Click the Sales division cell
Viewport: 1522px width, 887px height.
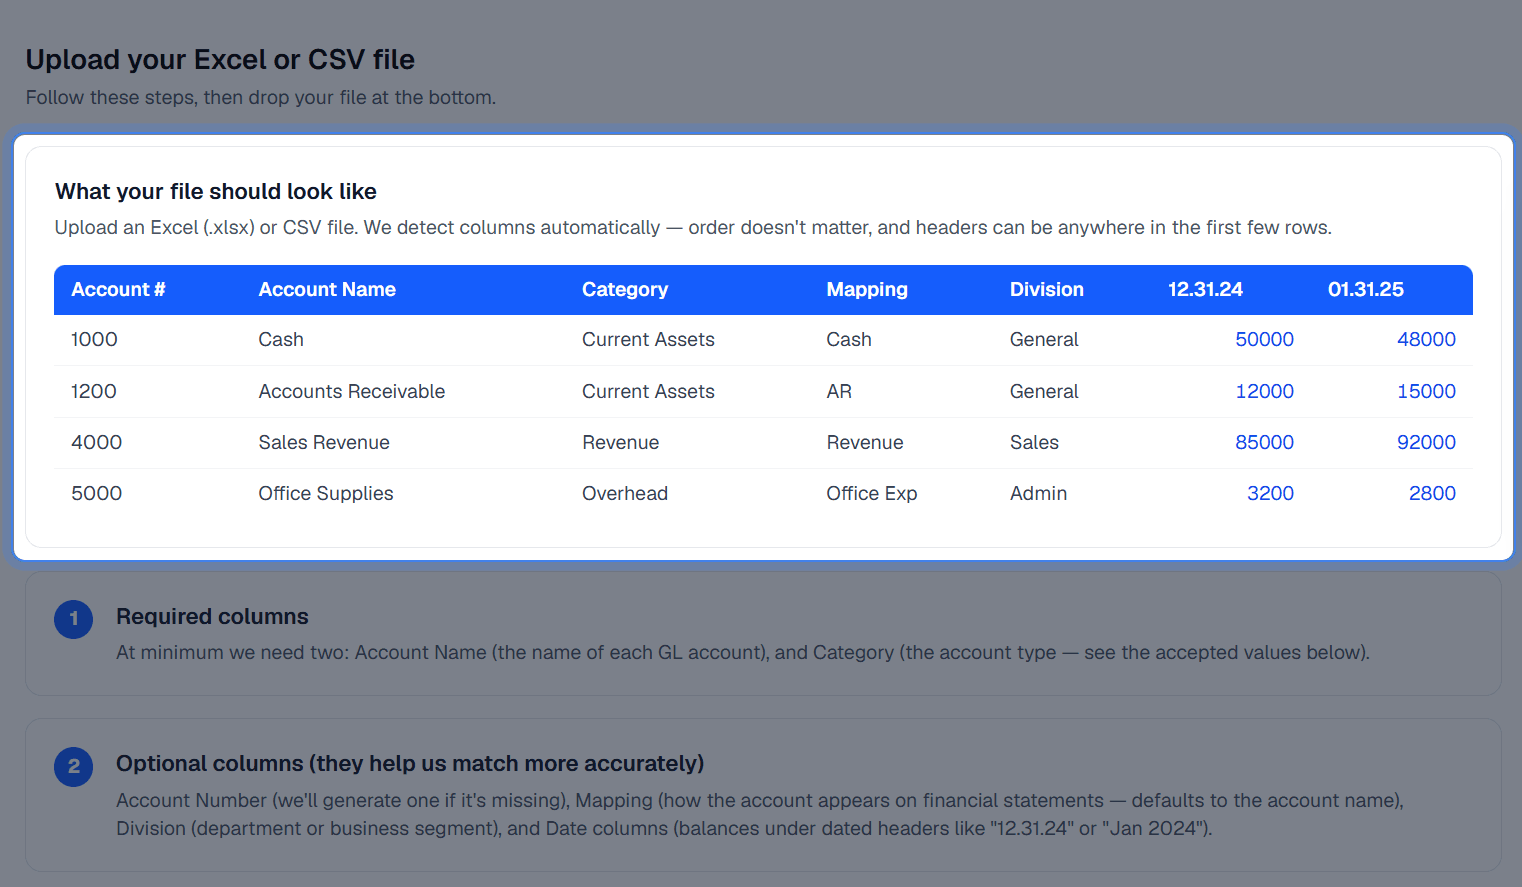click(x=1034, y=443)
